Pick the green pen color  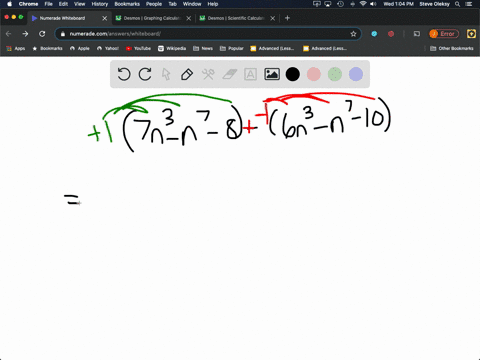click(335, 74)
